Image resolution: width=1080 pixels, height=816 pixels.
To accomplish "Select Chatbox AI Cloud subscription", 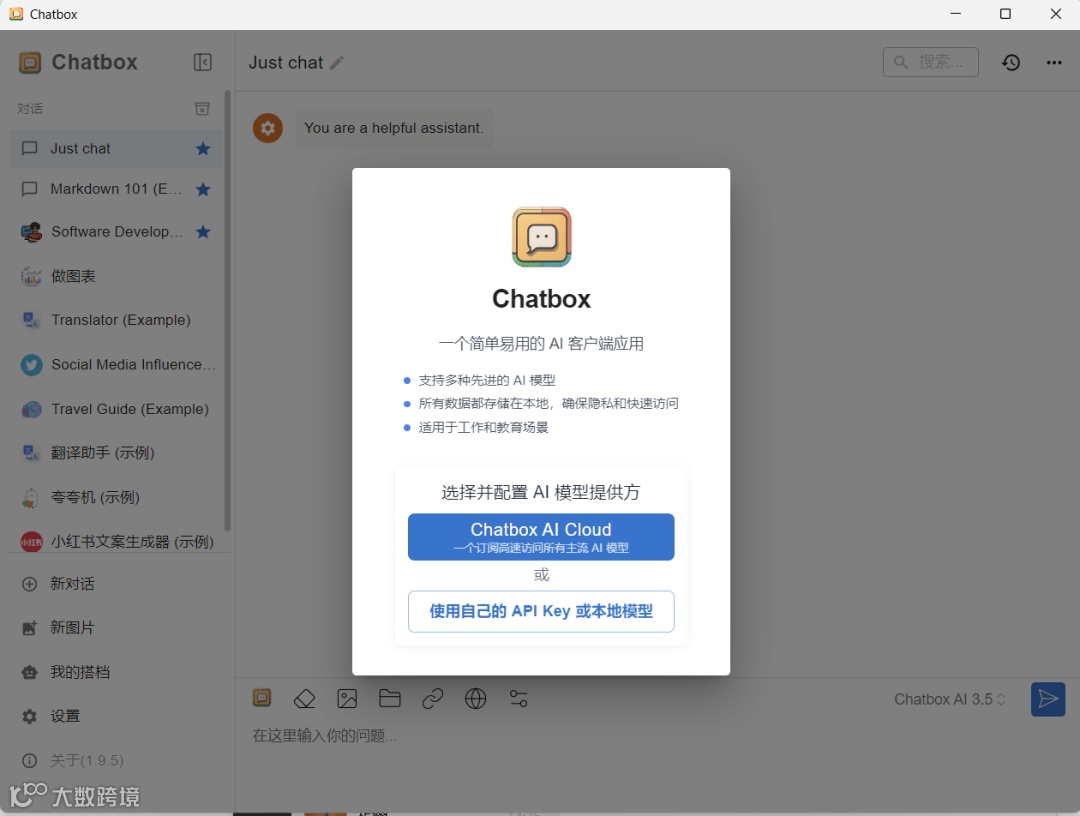I will (540, 537).
